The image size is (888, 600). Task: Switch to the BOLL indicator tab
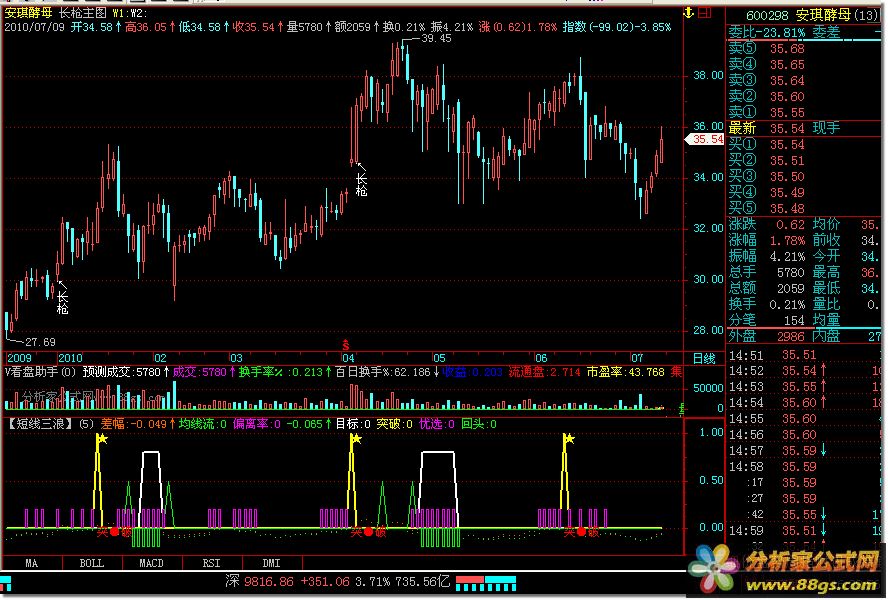point(91,563)
